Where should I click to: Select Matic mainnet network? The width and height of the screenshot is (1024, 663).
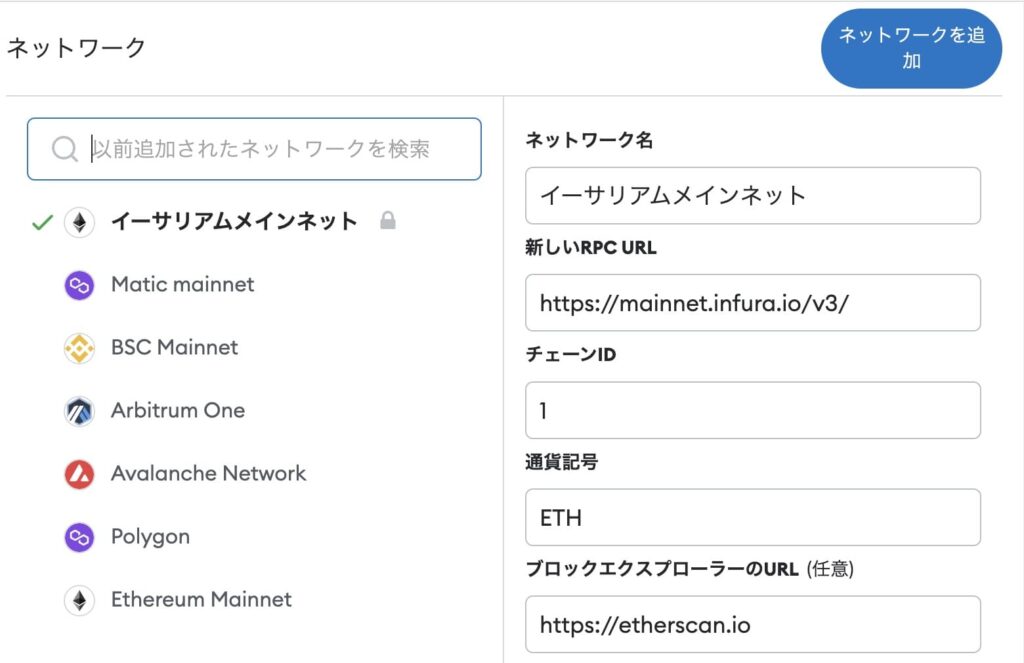[x=183, y=285]
